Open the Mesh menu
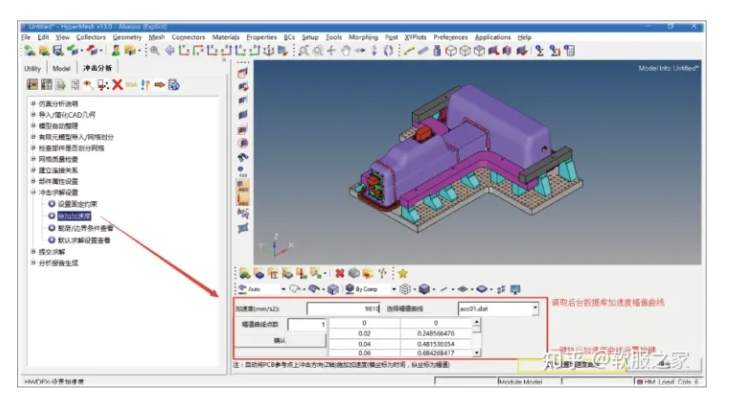756x417 pixels. (157, 37)
